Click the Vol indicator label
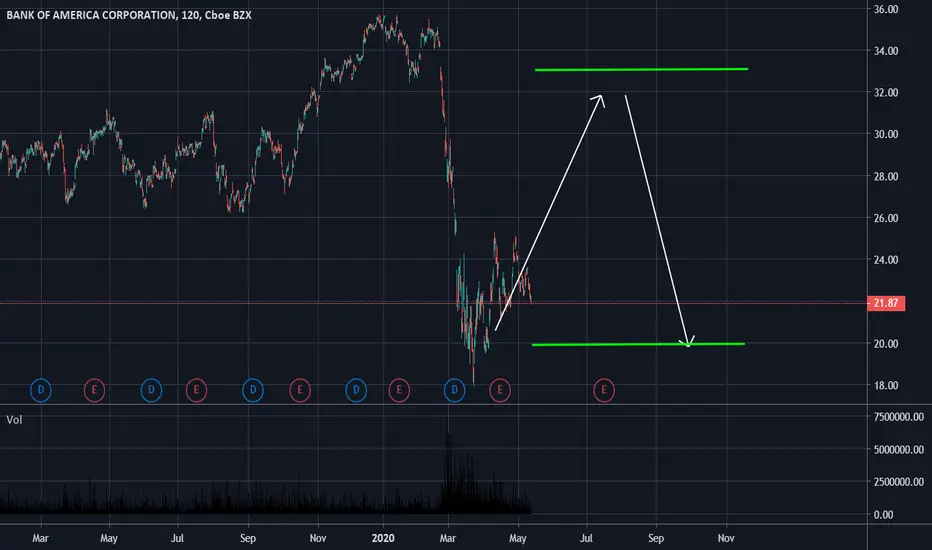This screenshot has width=932, height=550. [x=14, y=420]
